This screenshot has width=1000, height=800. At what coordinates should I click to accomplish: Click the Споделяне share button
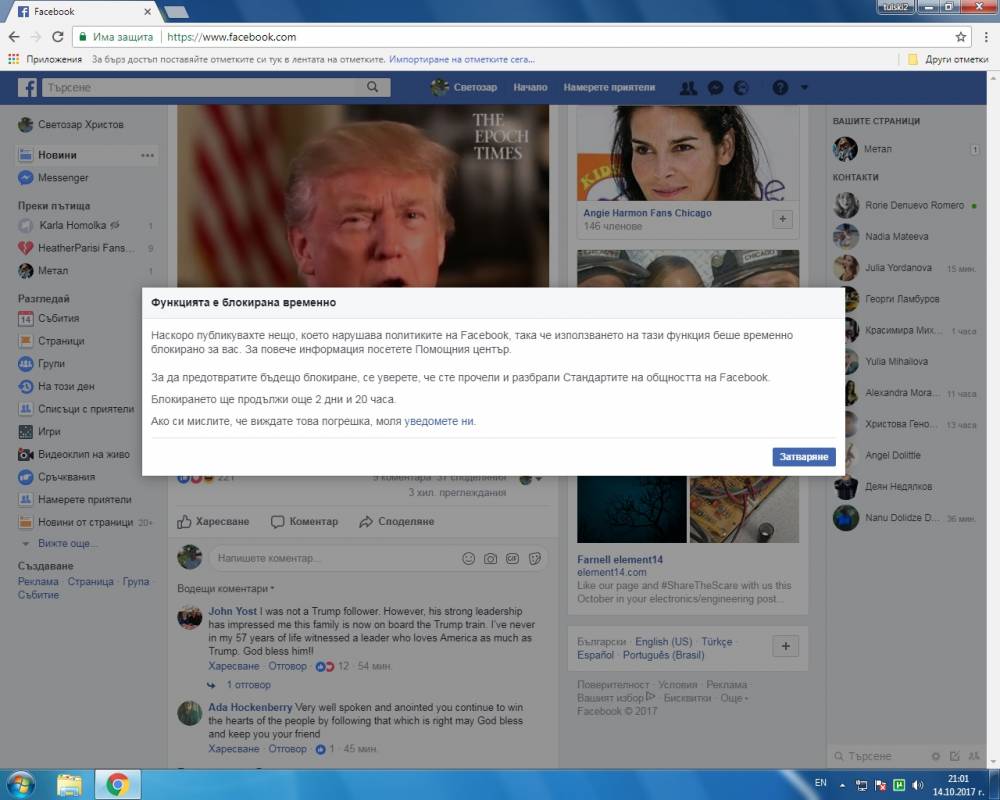(x=397, y=522)
